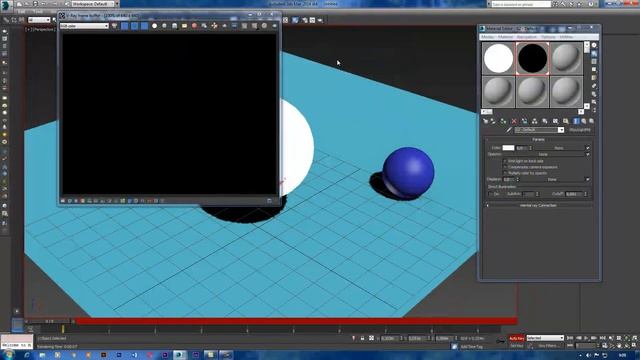Open Utilities menu in Material Editor

[x=566, y=37]
